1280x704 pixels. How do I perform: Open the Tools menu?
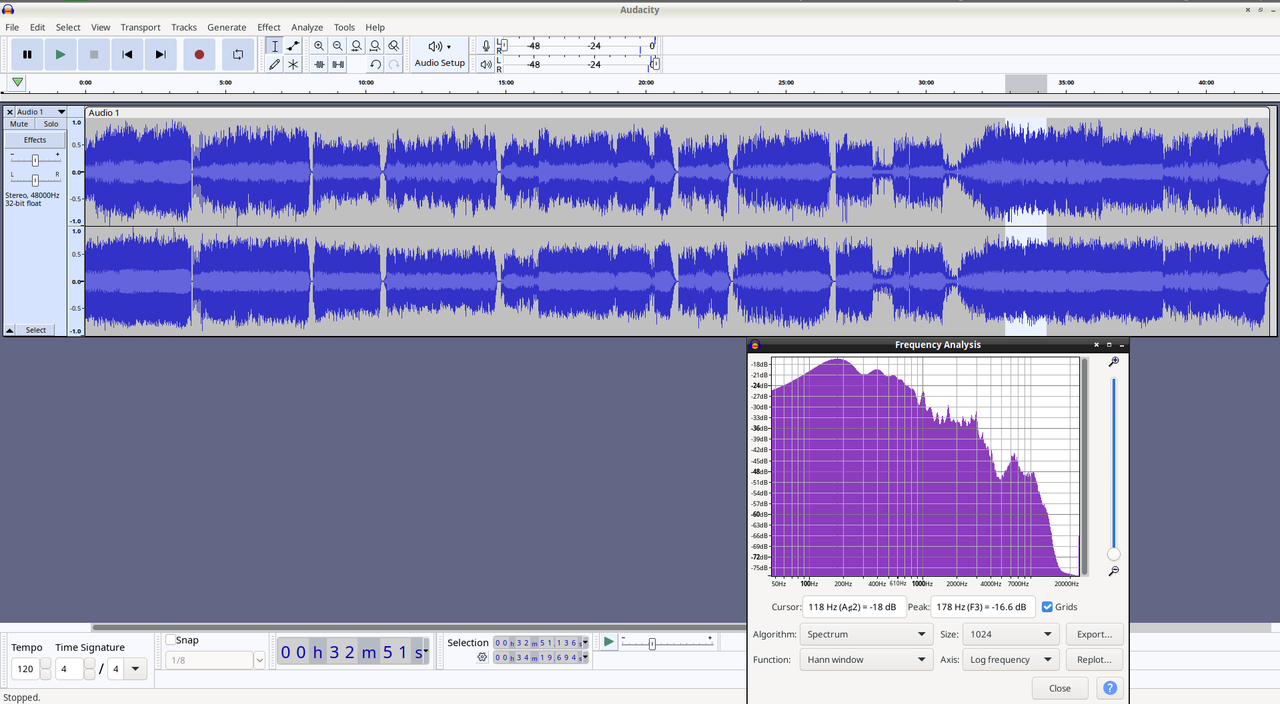pyautogui.click(x=344, y=27)
